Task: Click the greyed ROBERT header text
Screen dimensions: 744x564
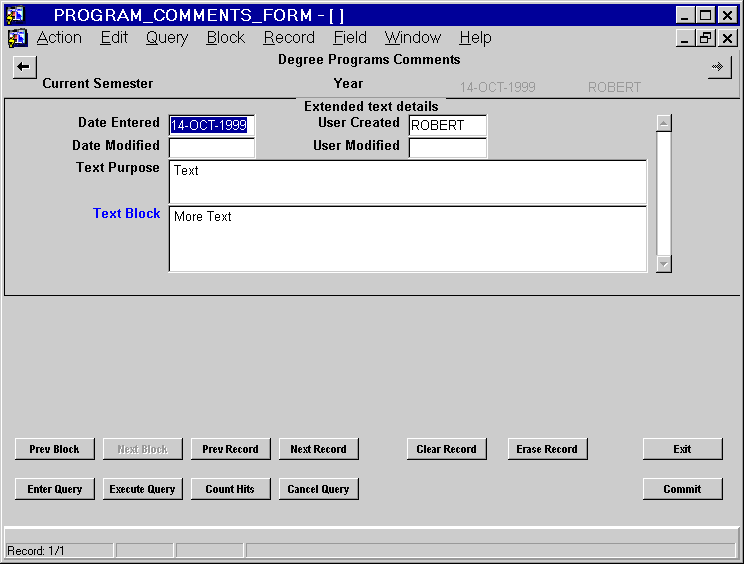Action: pos(614,87)
